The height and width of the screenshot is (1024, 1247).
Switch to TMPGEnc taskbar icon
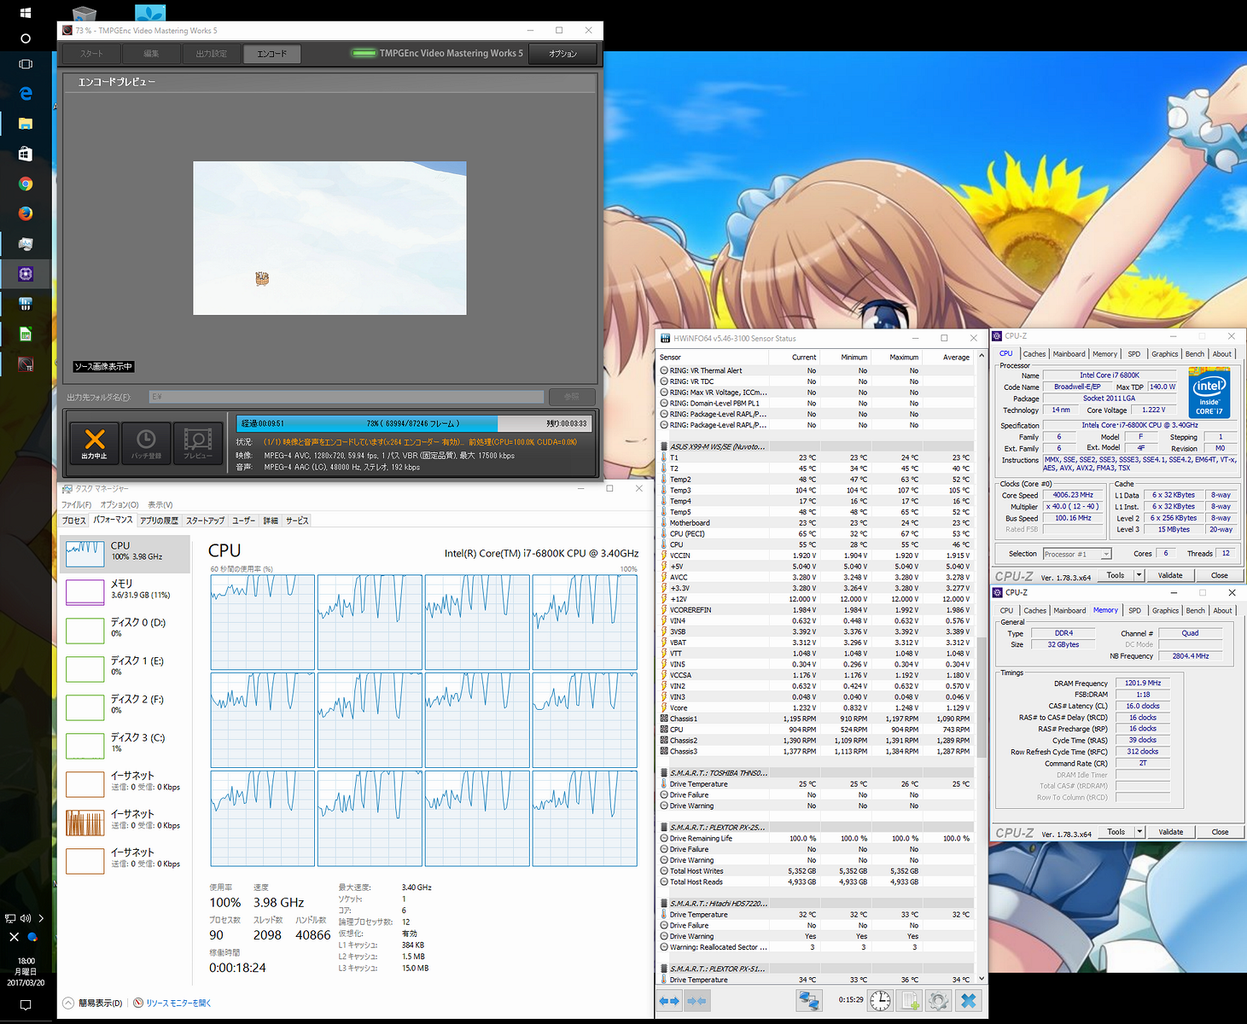25,363
